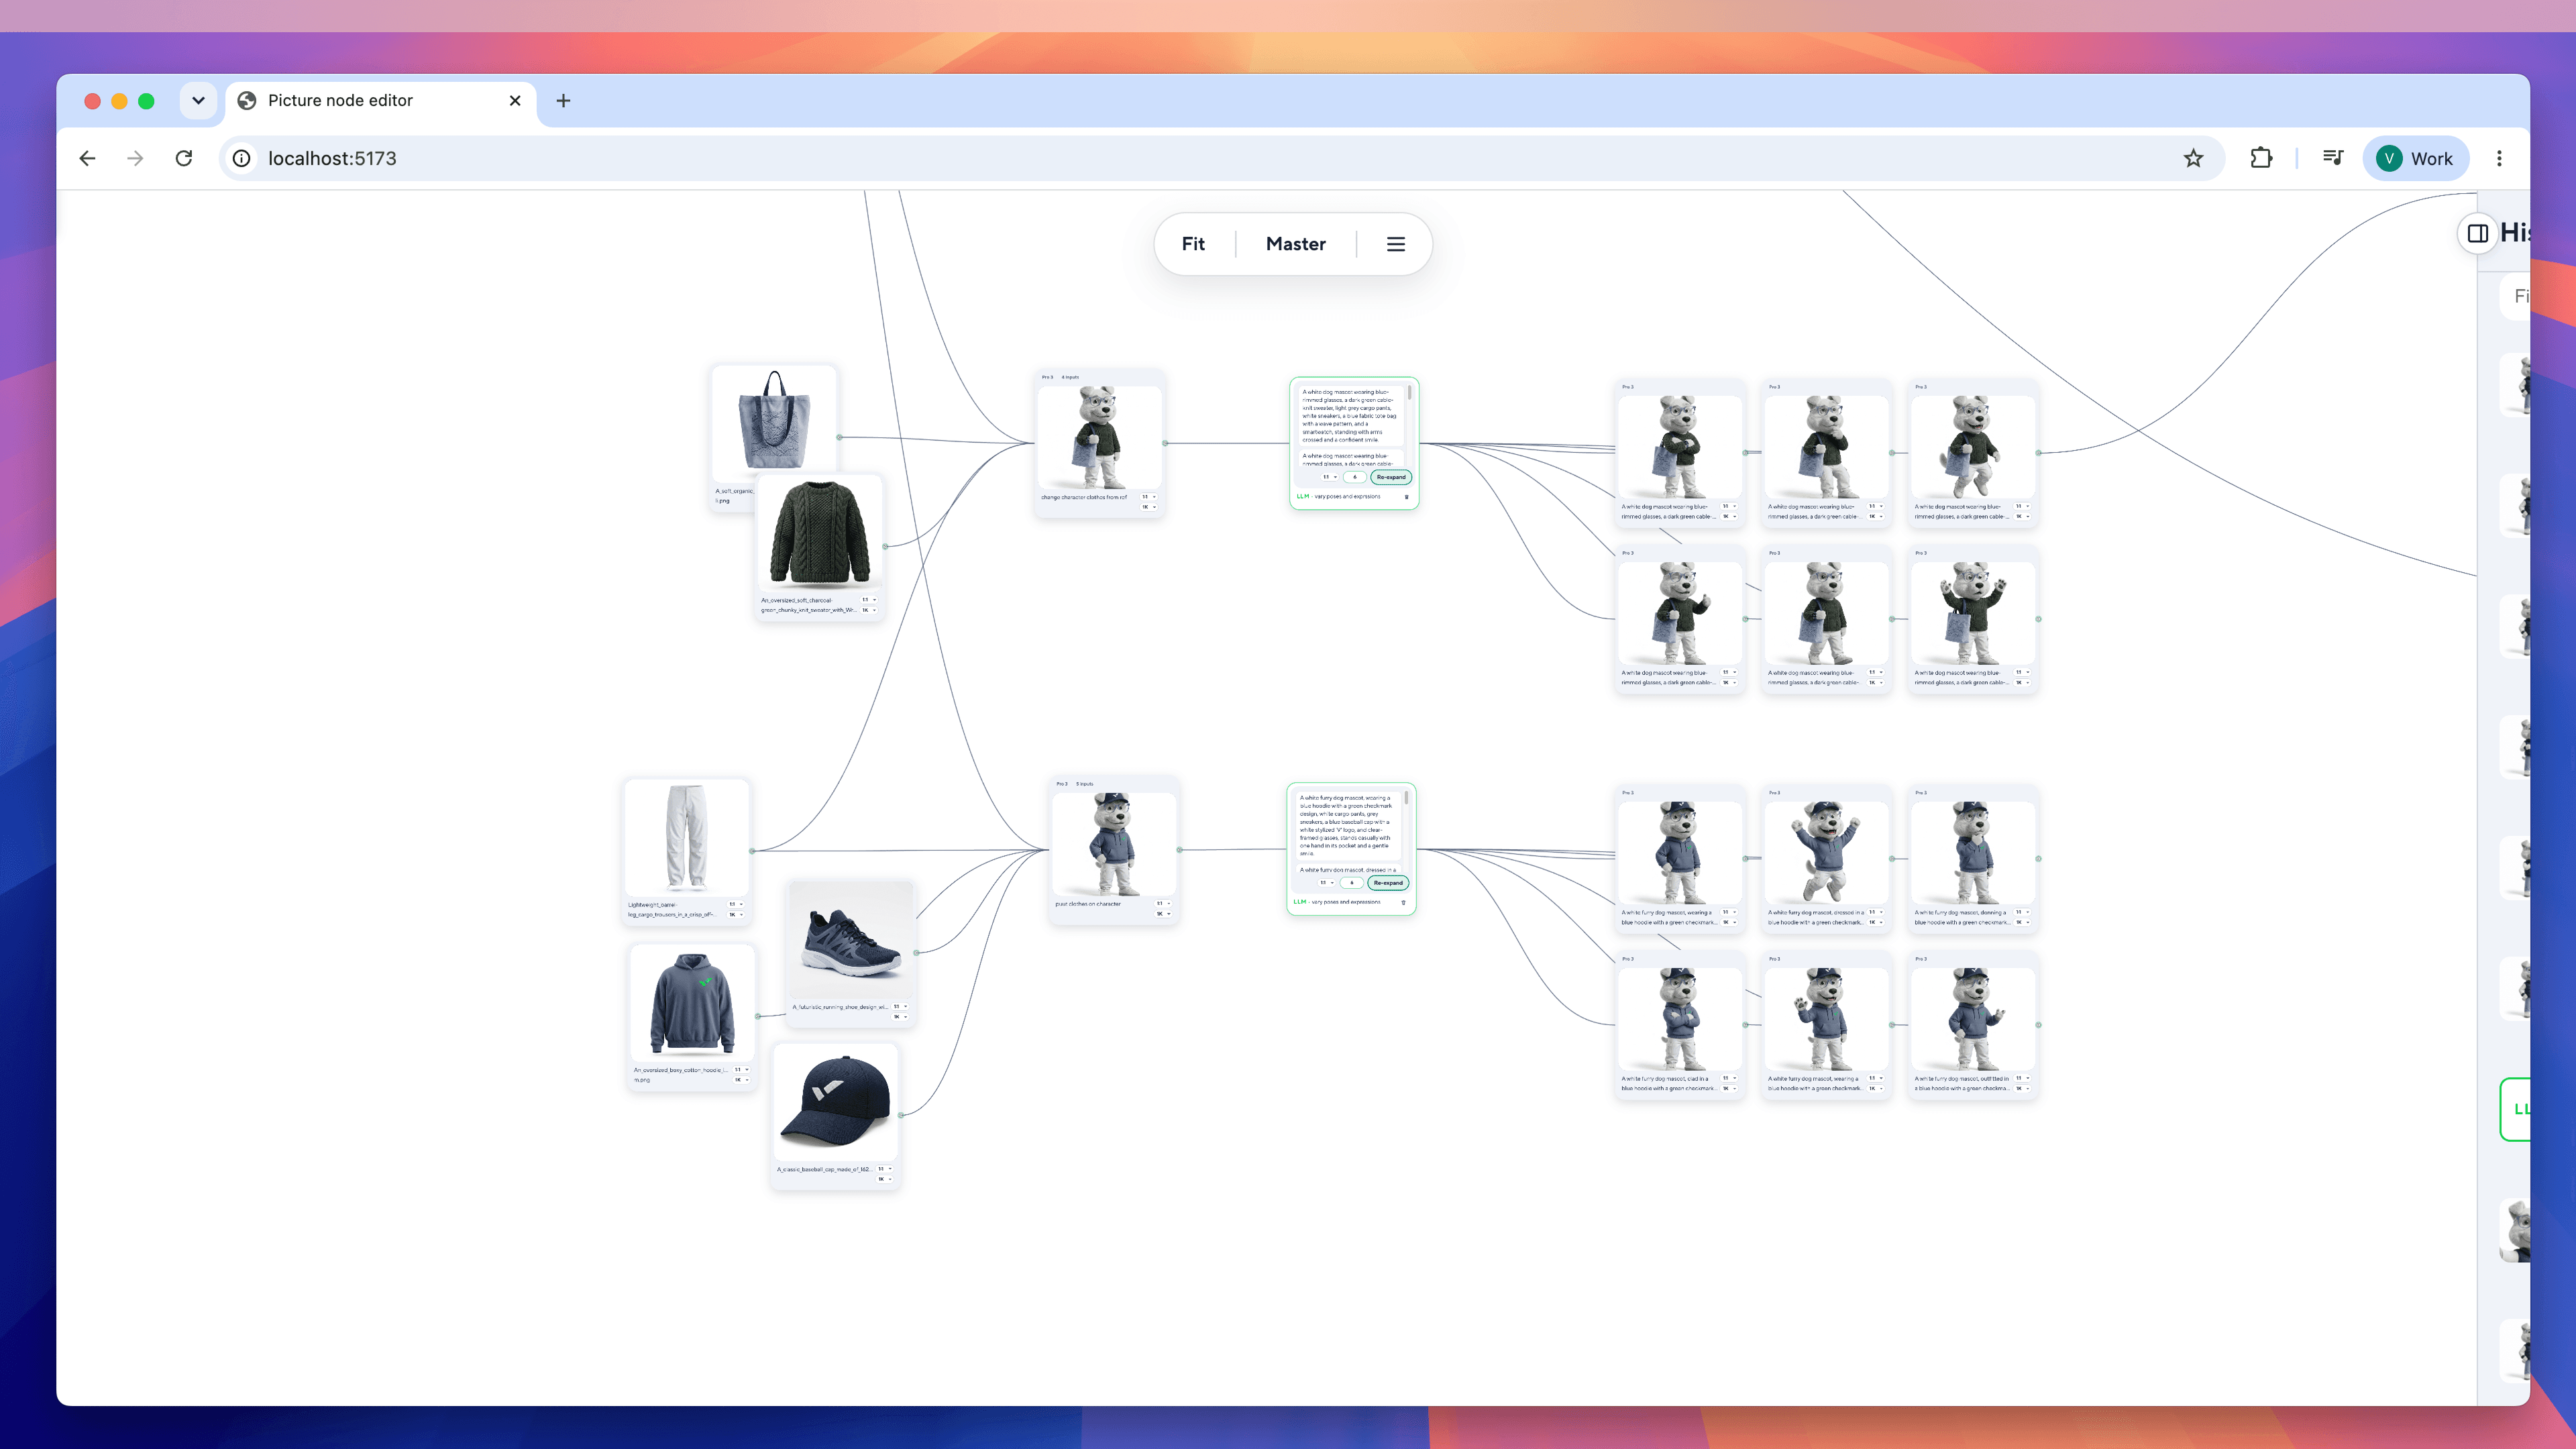The height and width of the screenshot is (1449, 2576).
Task: Open ratio dropdown on 'puut clothes on character' node
Action: click(1163, 904)
